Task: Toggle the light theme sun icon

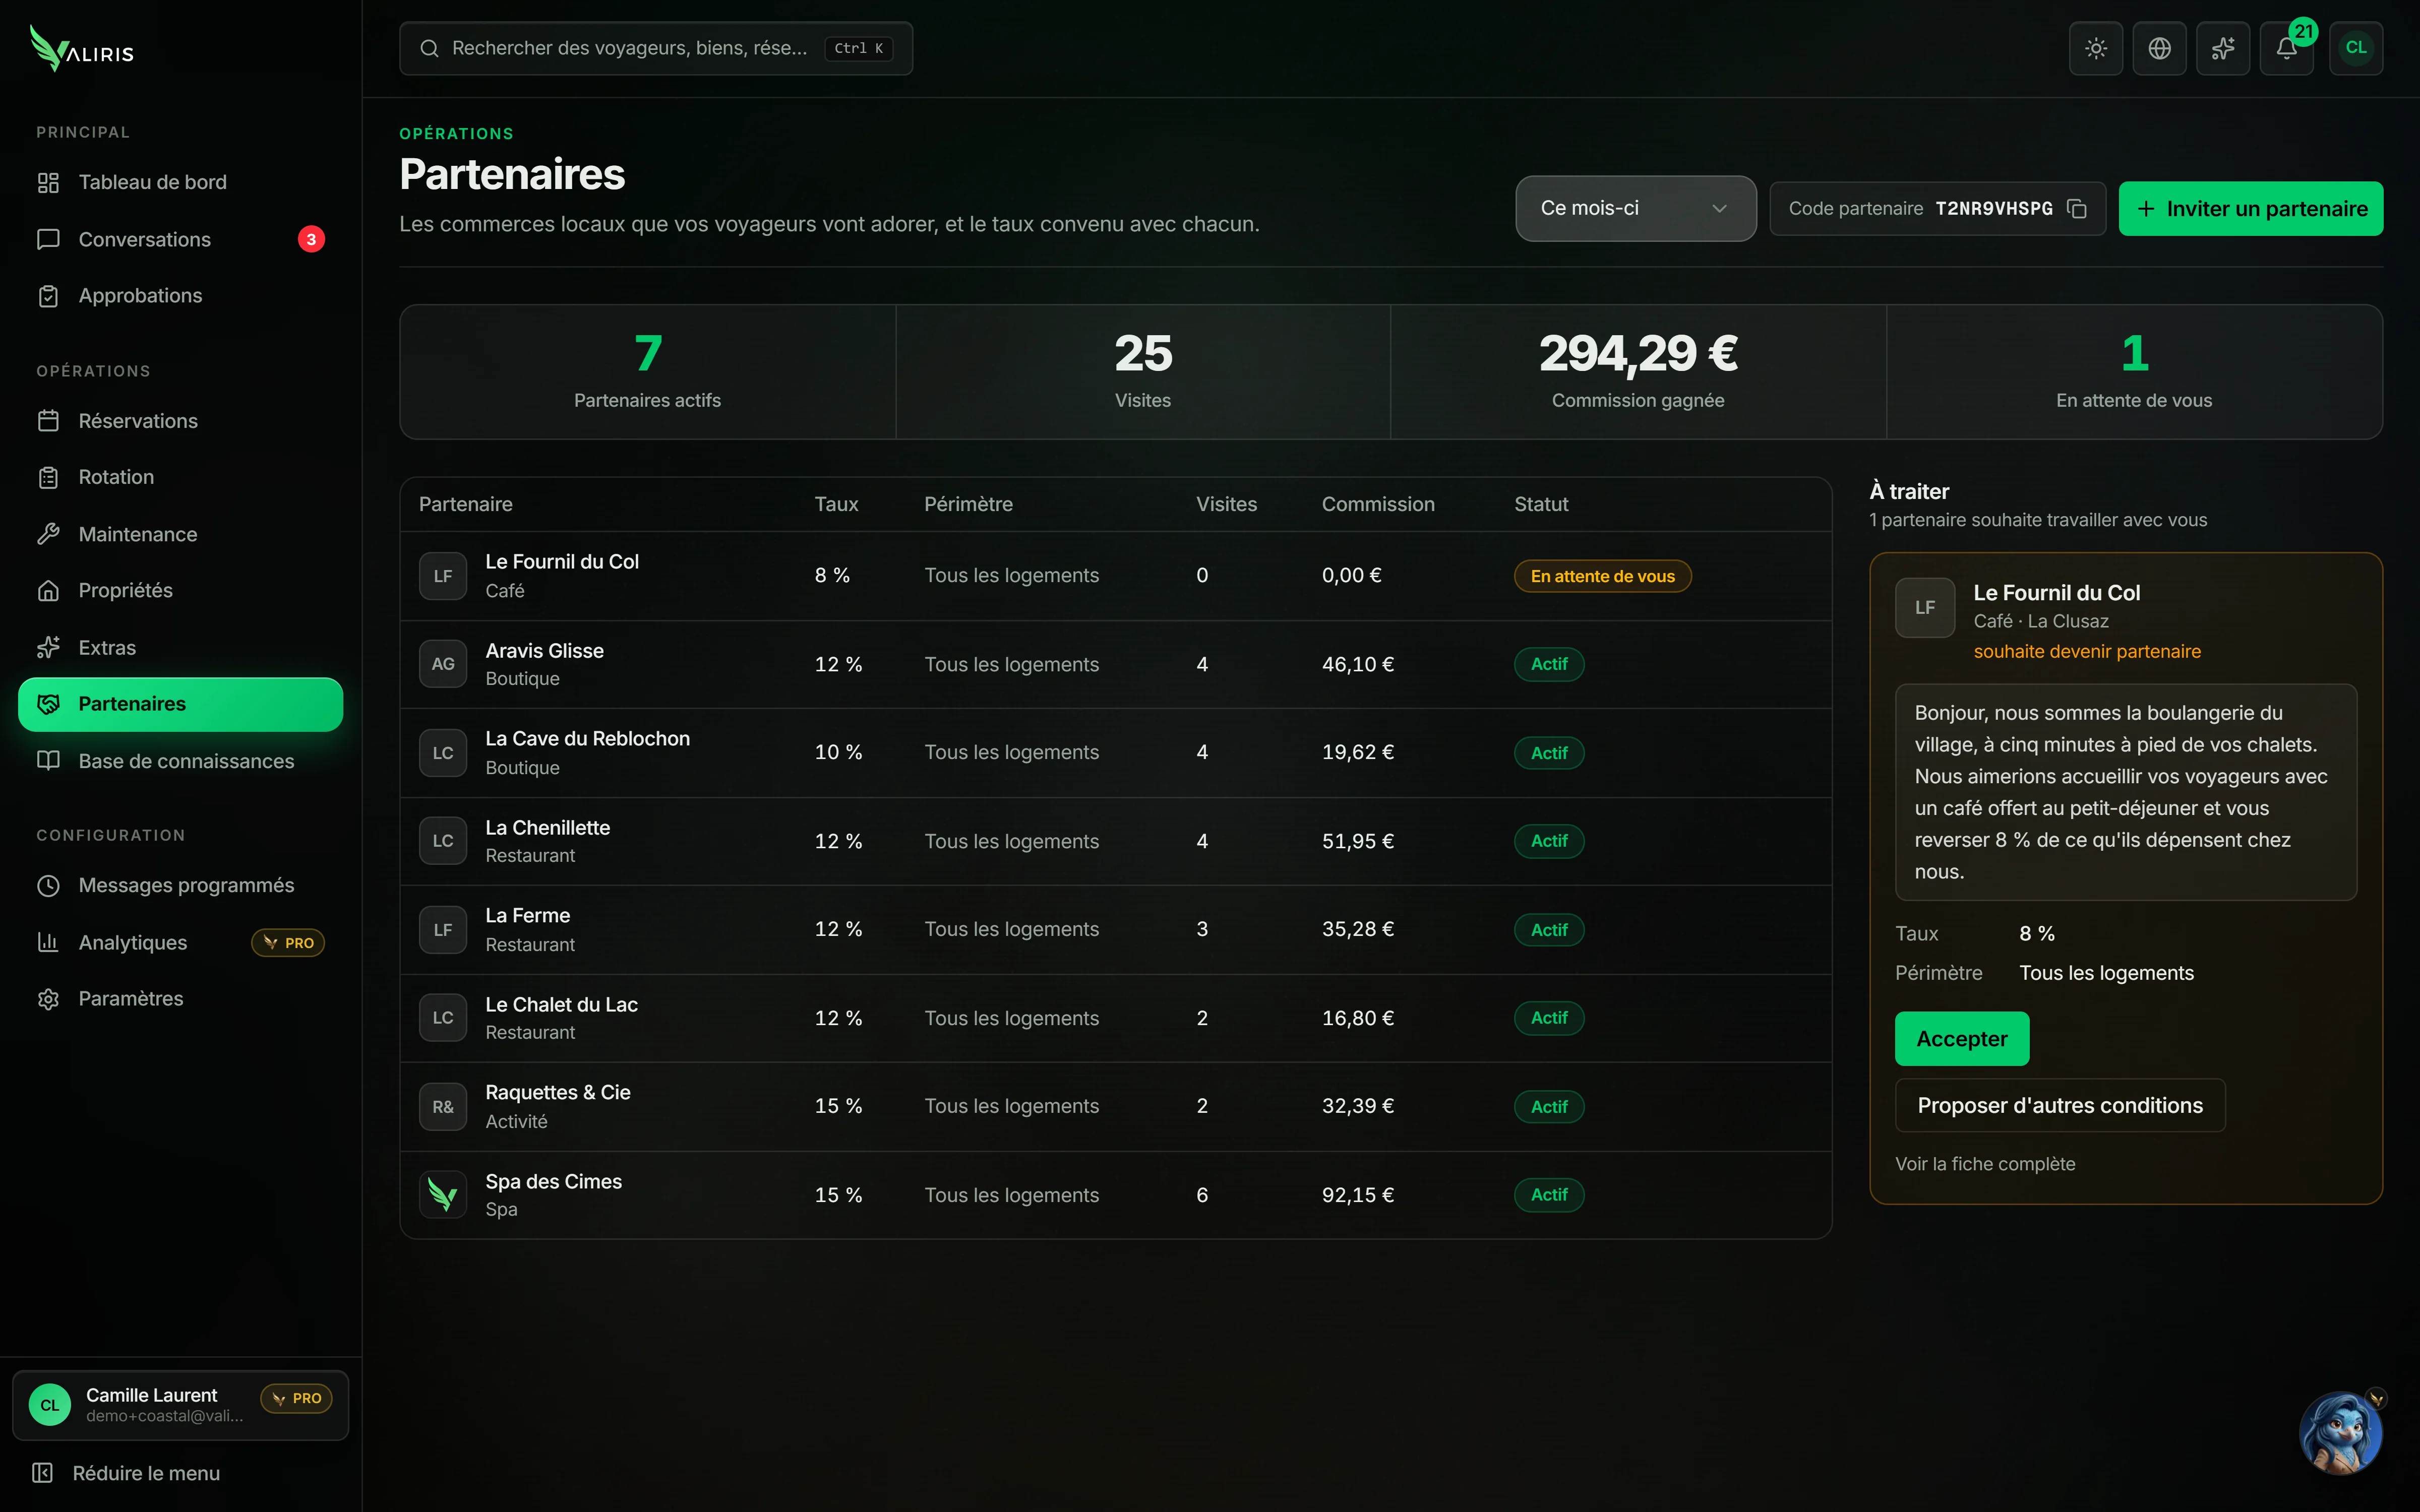Action: click(2096, 48)
